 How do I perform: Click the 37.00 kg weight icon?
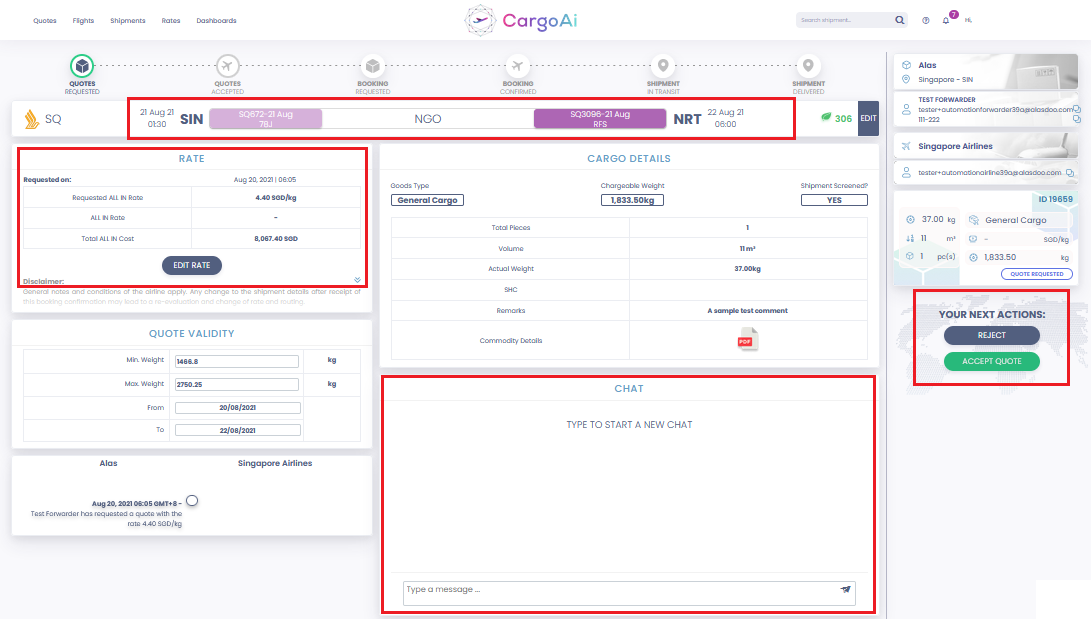[x=910, y=220]
